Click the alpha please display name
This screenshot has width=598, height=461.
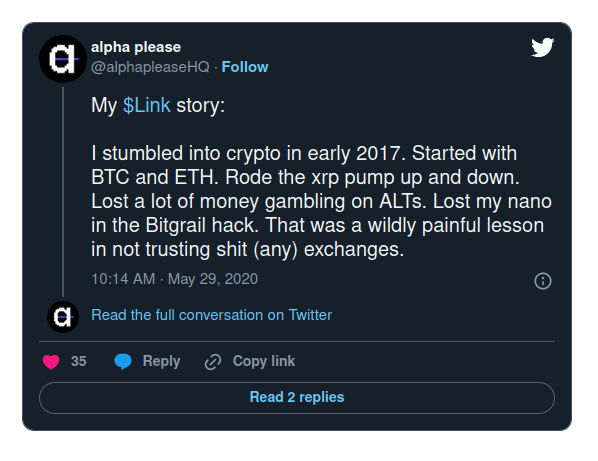pos(136,47)
